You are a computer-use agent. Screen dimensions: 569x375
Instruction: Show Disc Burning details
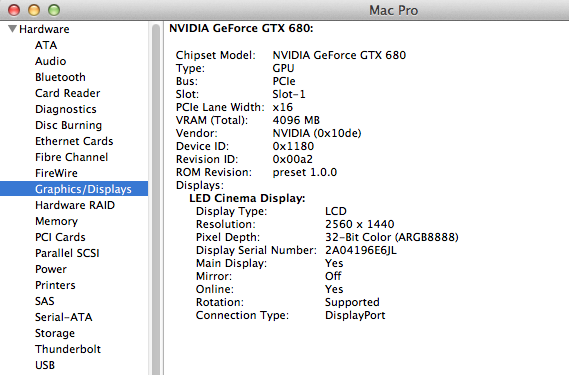69,125
